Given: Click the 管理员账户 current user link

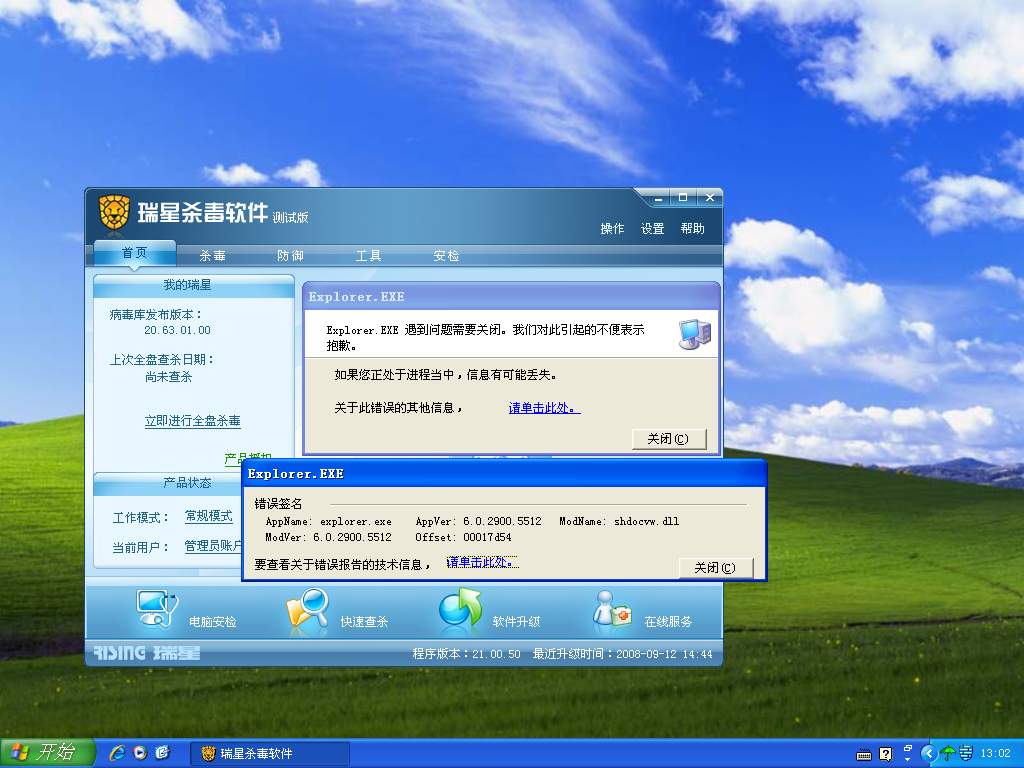Looking at the screenshot, I should coord(213,546).
